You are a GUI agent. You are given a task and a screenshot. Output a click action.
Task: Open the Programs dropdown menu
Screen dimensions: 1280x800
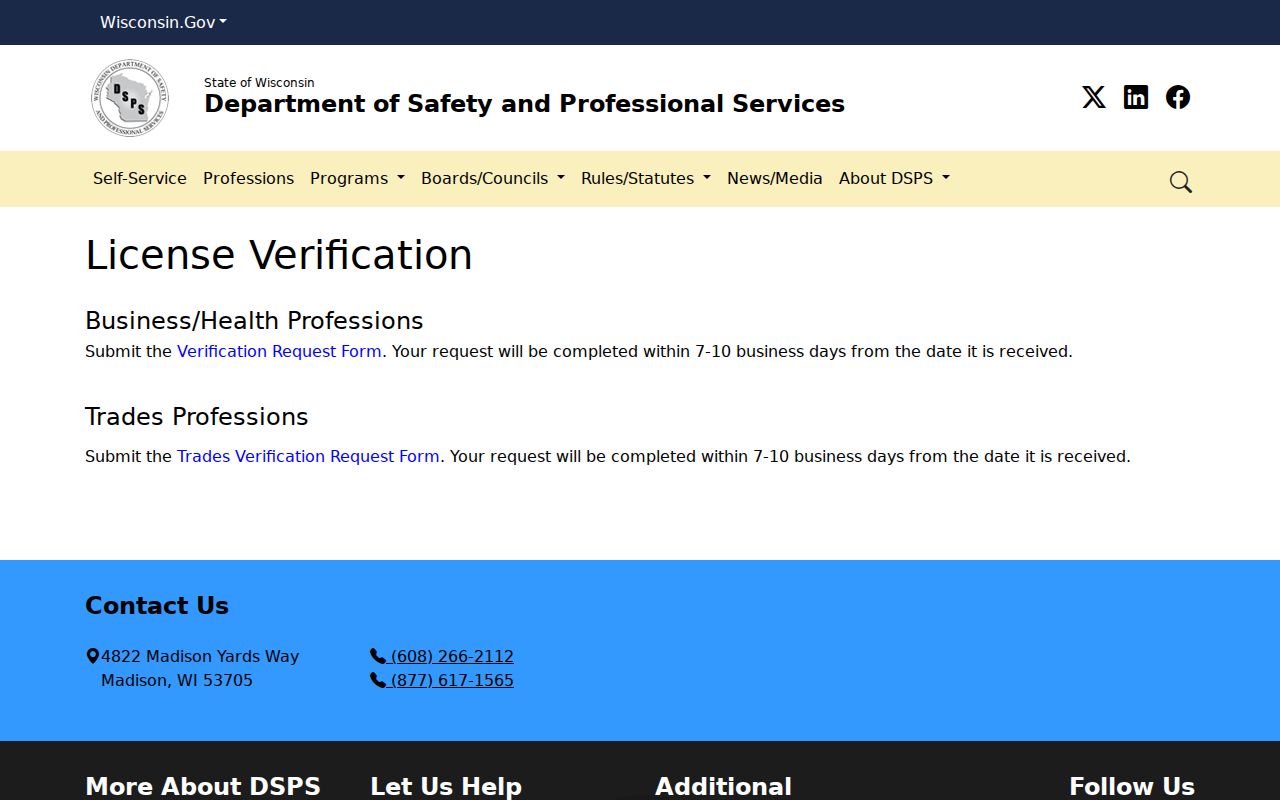click(357, 178)
